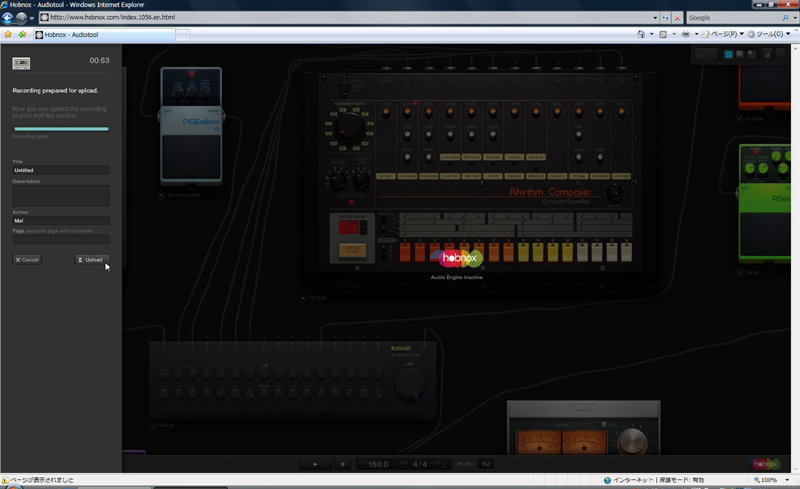Screen dimensions: 800x489
Task: Click the close circle next to Crusher
Action: point(739,119)
